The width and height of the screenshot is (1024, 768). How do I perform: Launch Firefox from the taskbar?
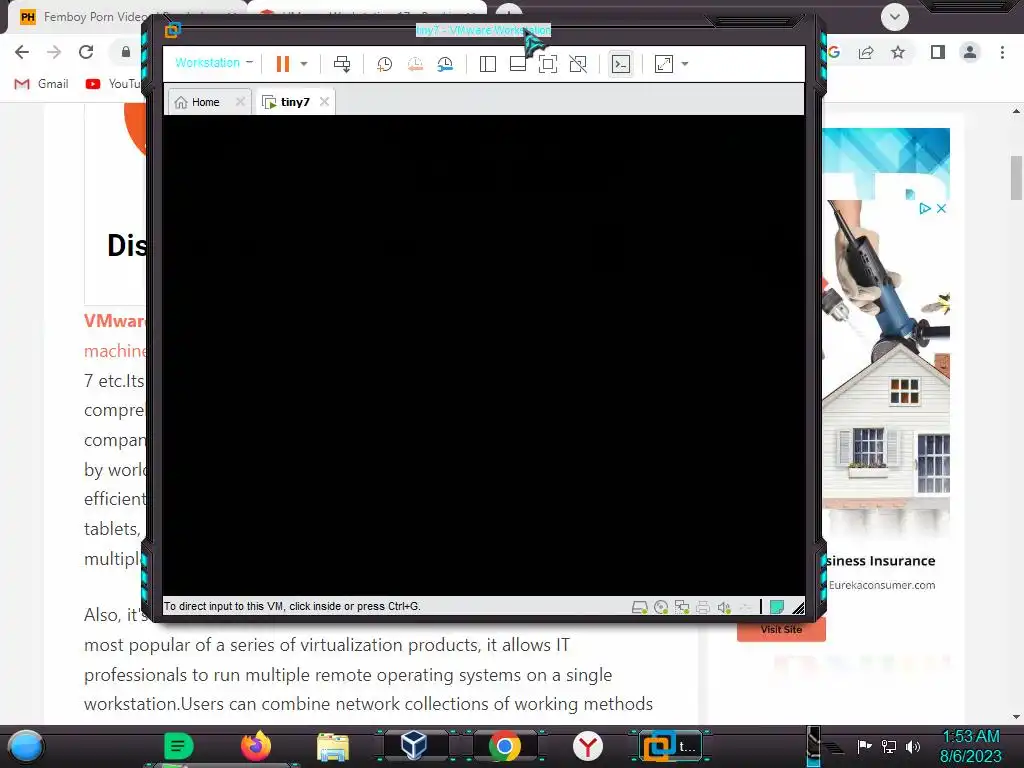[x=255, y=746]
